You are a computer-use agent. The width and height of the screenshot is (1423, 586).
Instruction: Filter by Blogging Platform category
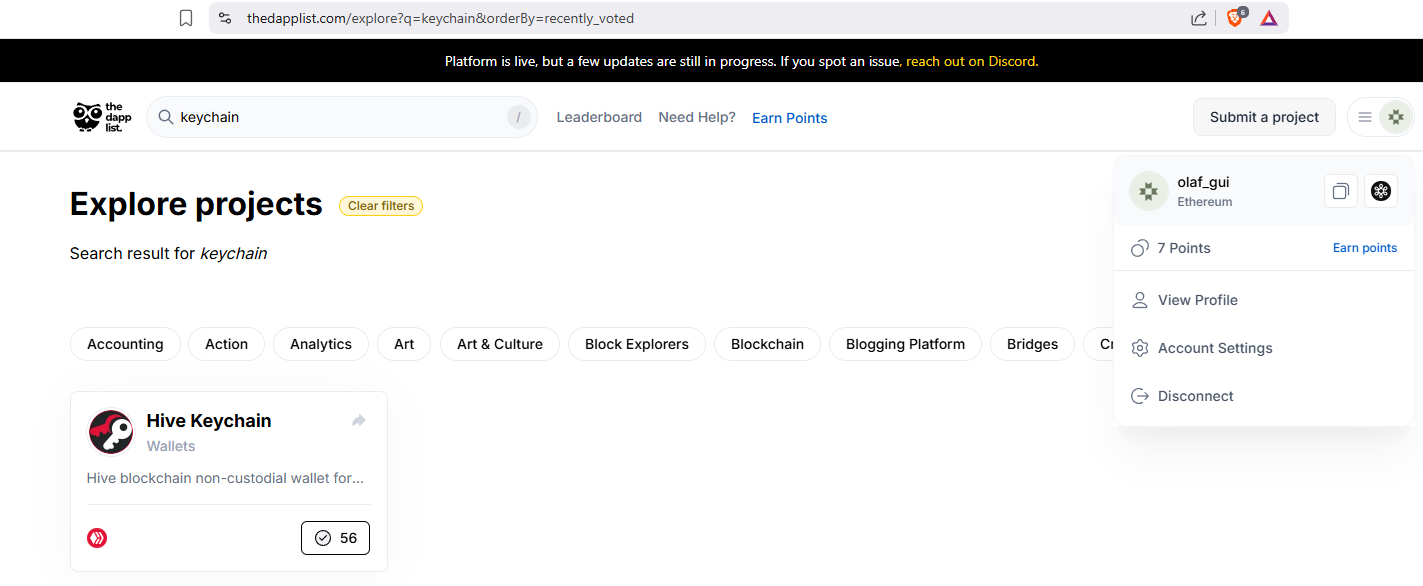906,344
